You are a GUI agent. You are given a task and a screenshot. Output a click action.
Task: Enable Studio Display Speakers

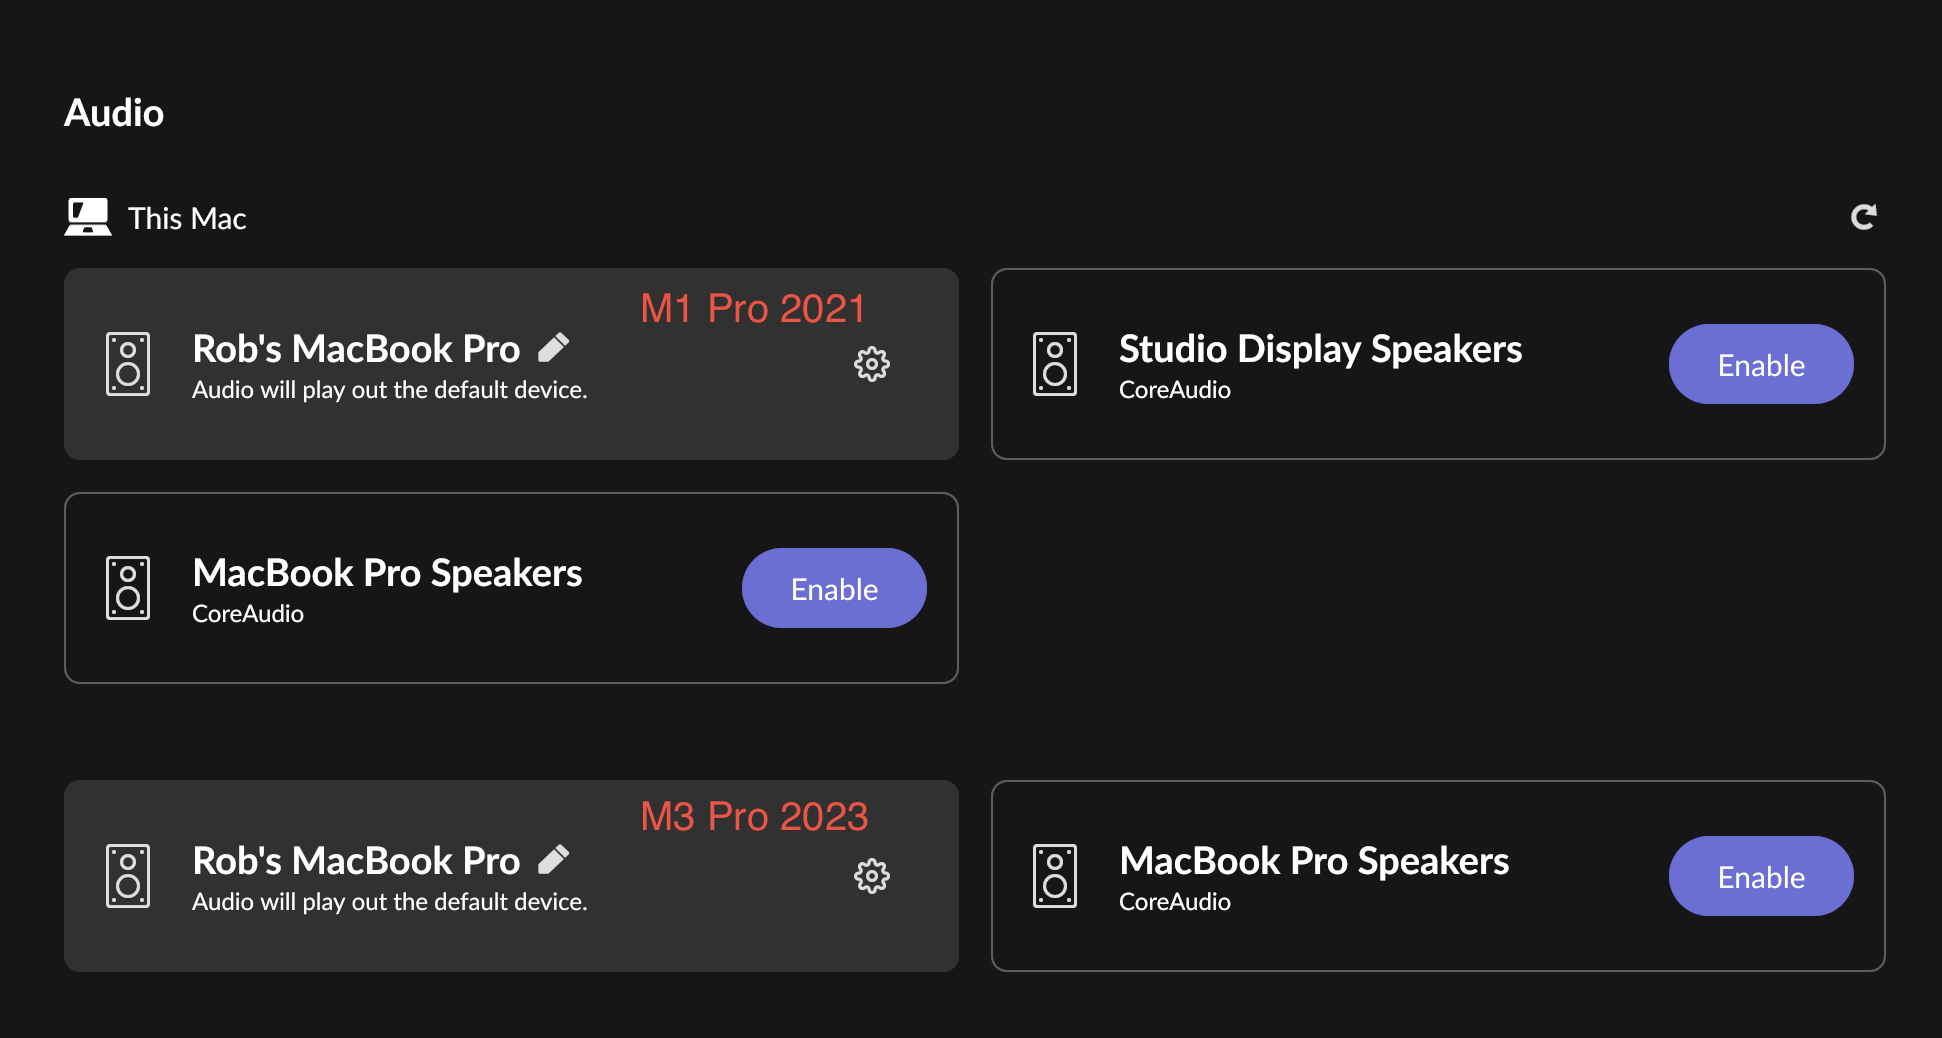click(x=1760, y=364)
